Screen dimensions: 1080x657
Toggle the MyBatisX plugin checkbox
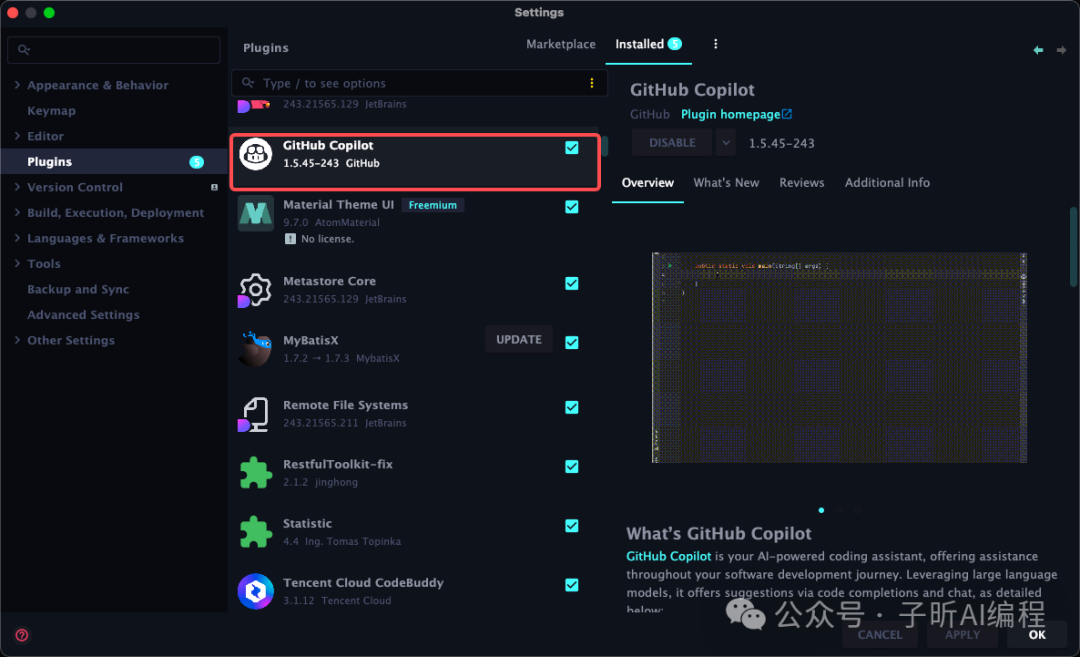[x=572, y=342]
